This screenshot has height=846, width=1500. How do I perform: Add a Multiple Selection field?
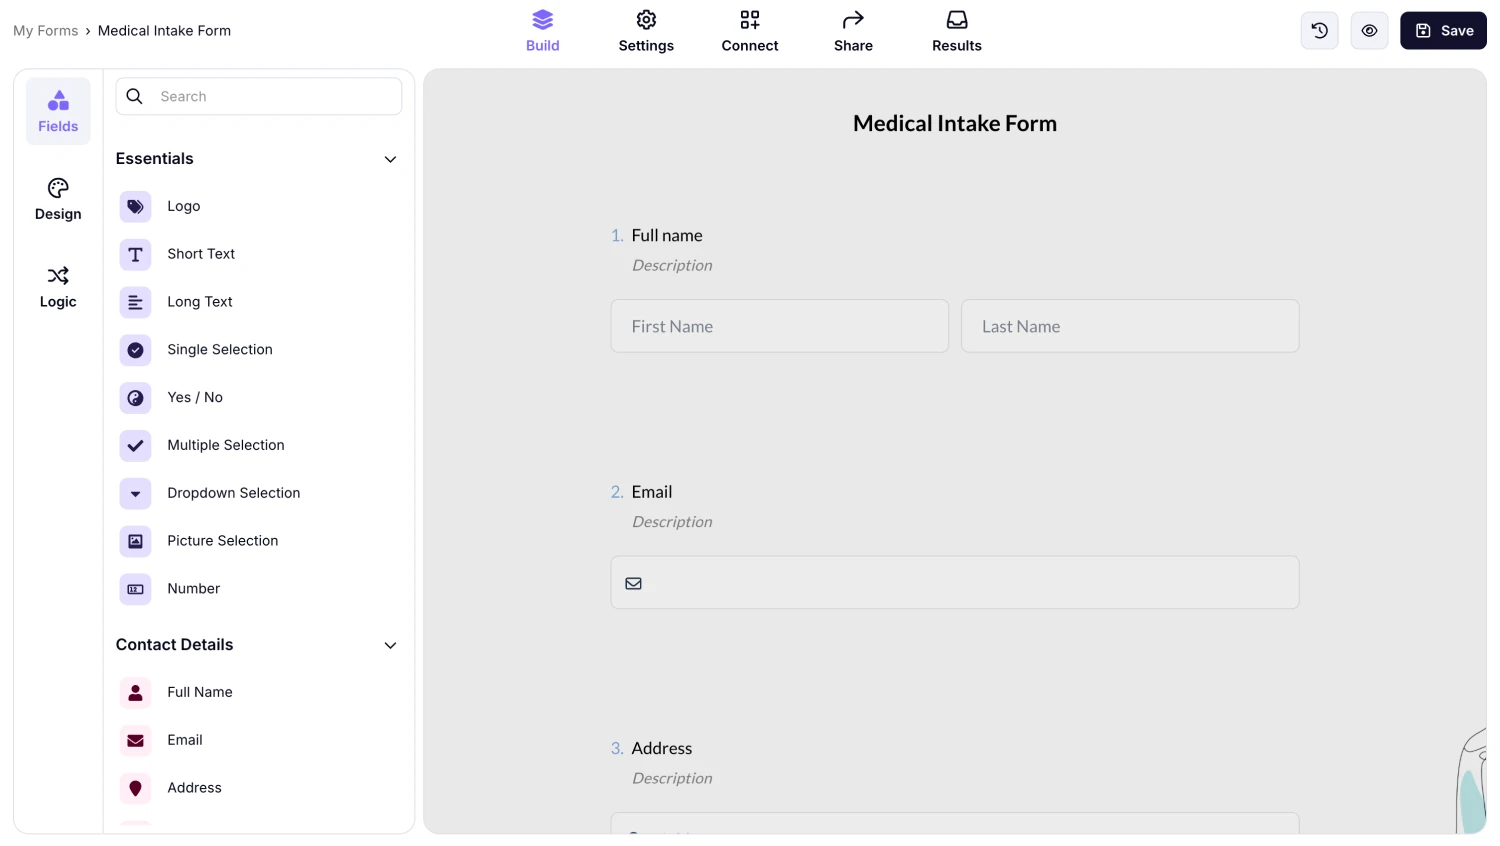coord(225,445)
